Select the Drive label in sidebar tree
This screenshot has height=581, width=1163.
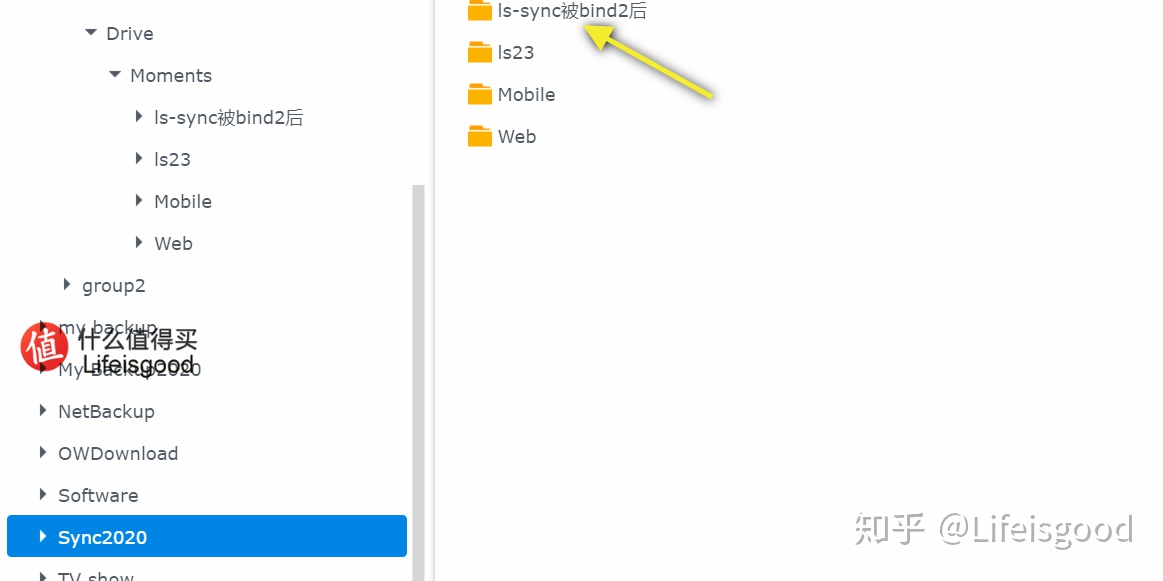click(x=130, y=33)
